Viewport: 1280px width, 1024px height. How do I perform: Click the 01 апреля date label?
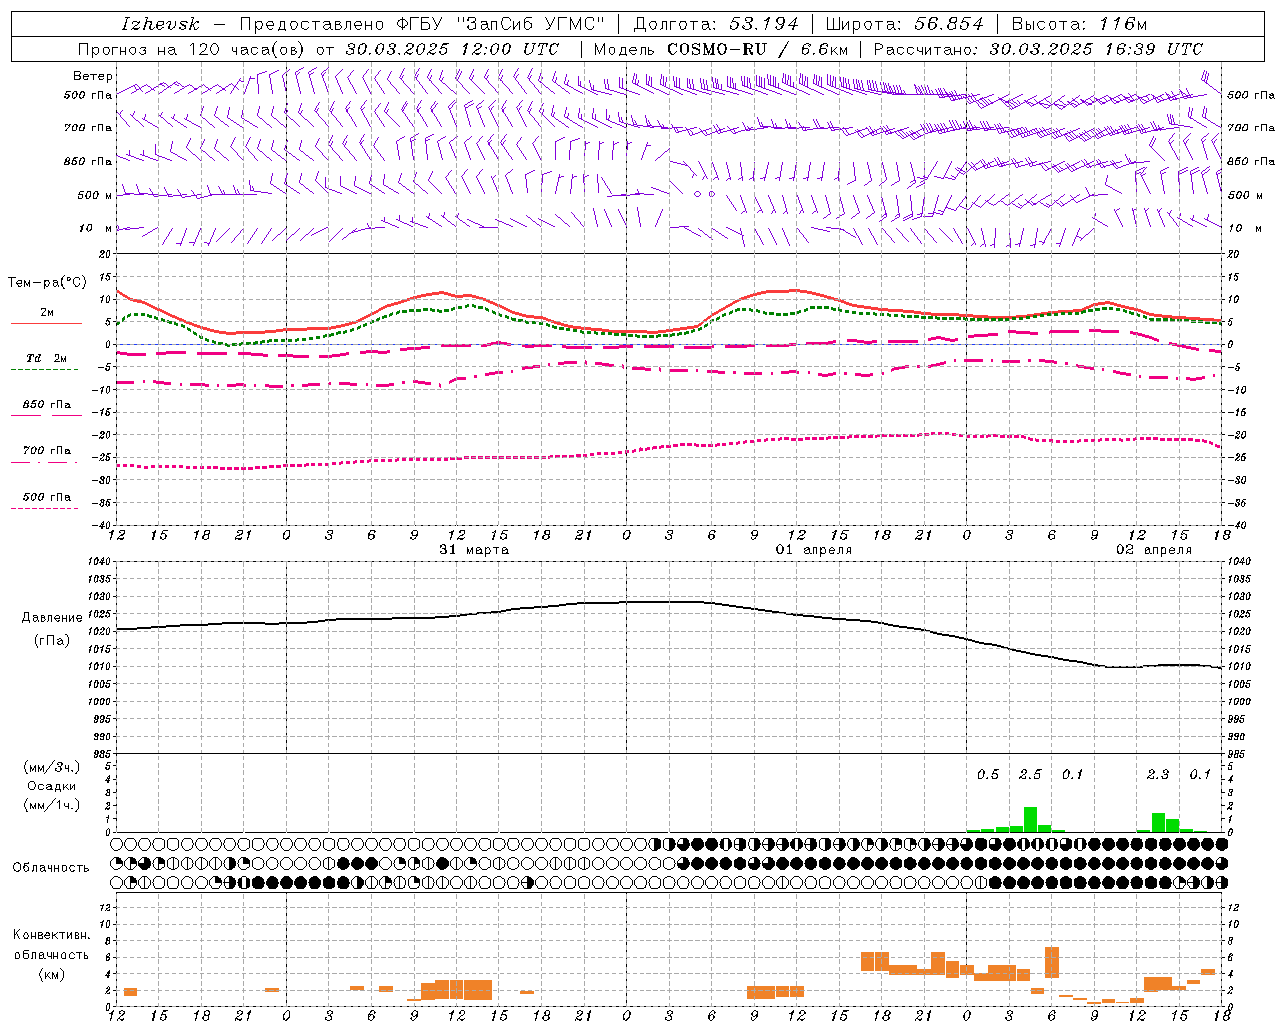(814, 550)
